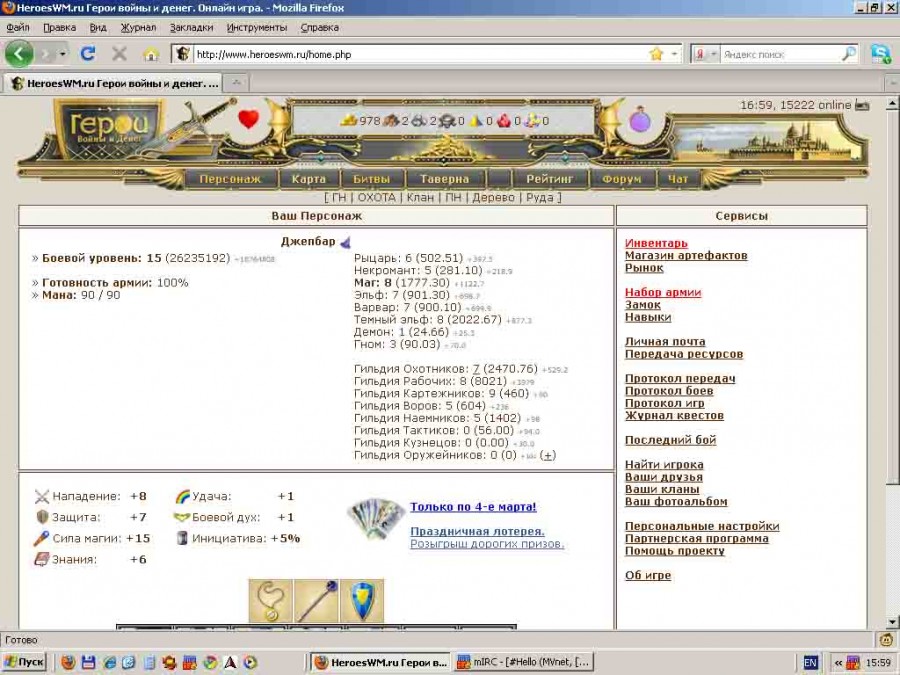Open the back/forward history dropdown arrow
This screenshot has width=900, height=675.
point(62,54)
